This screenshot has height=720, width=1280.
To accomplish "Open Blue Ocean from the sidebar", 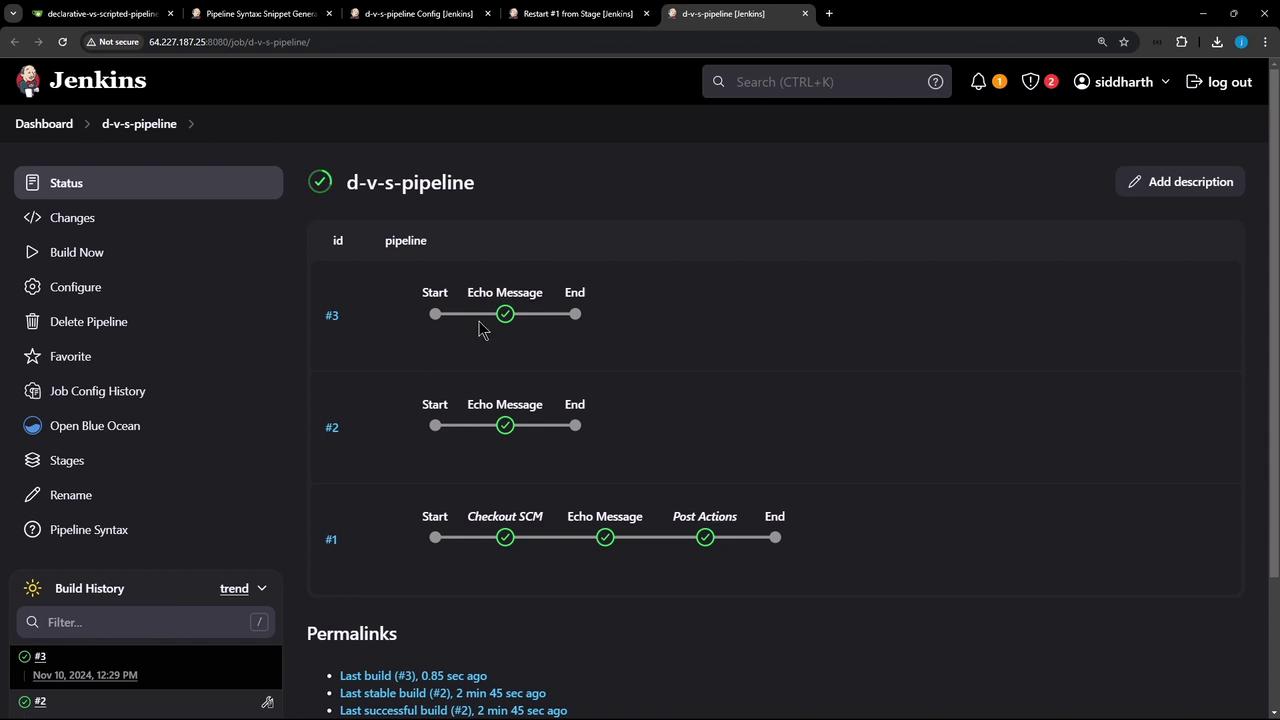I will coord(94,426).
